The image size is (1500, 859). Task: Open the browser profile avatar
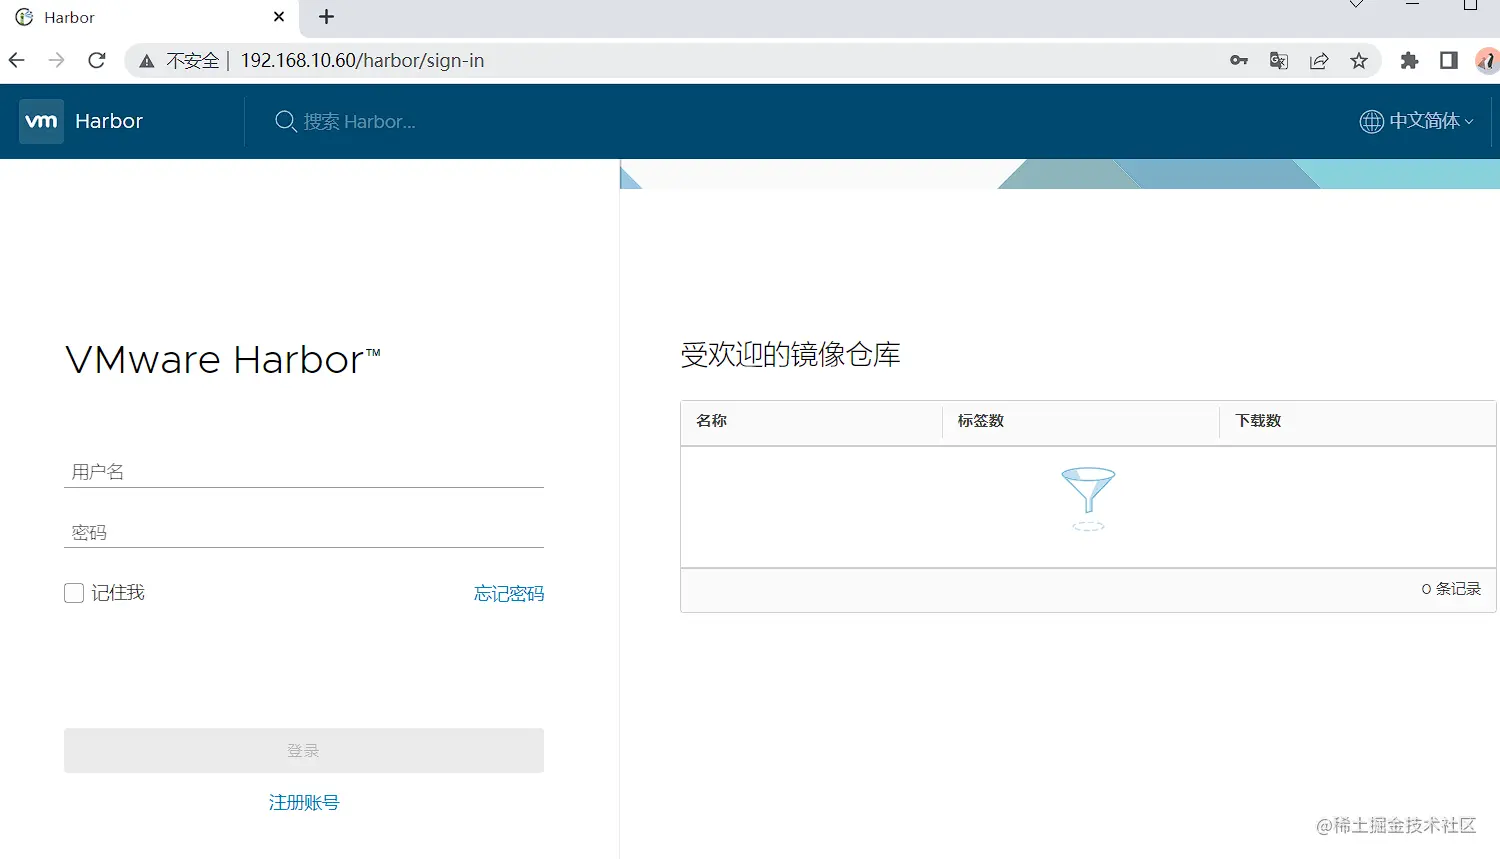(1488, 60)
